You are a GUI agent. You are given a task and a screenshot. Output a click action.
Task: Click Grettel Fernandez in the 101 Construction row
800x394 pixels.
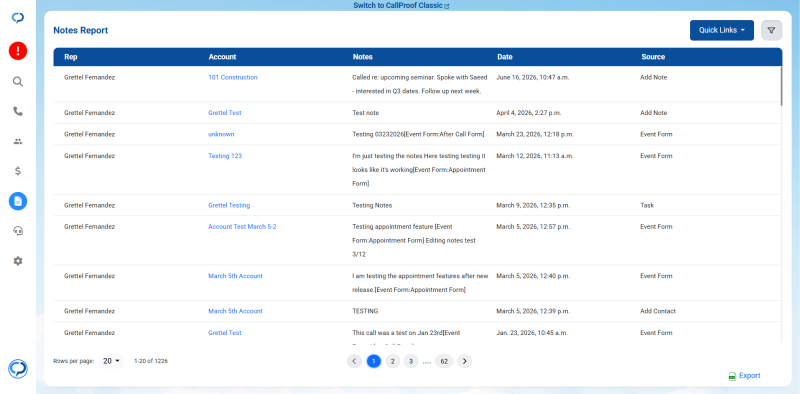point(89,78)
